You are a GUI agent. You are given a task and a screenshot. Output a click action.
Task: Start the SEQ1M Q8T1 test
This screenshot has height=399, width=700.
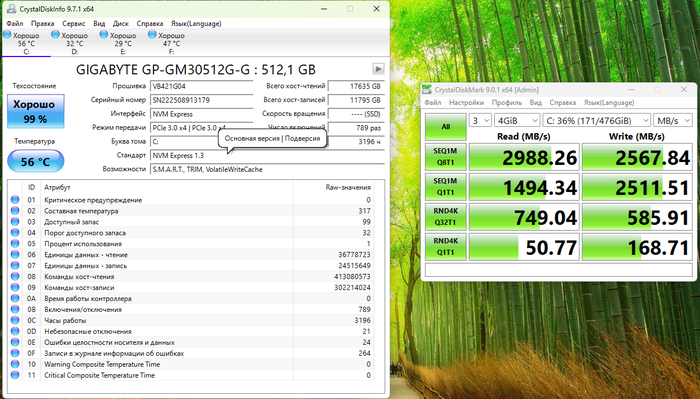[x=446, y=157]
